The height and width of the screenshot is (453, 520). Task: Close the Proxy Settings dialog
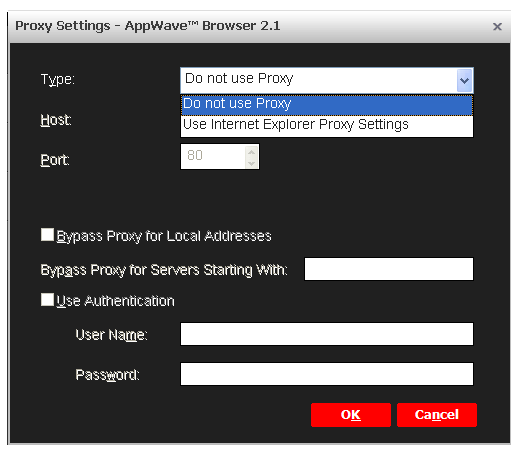pos(497,26)
